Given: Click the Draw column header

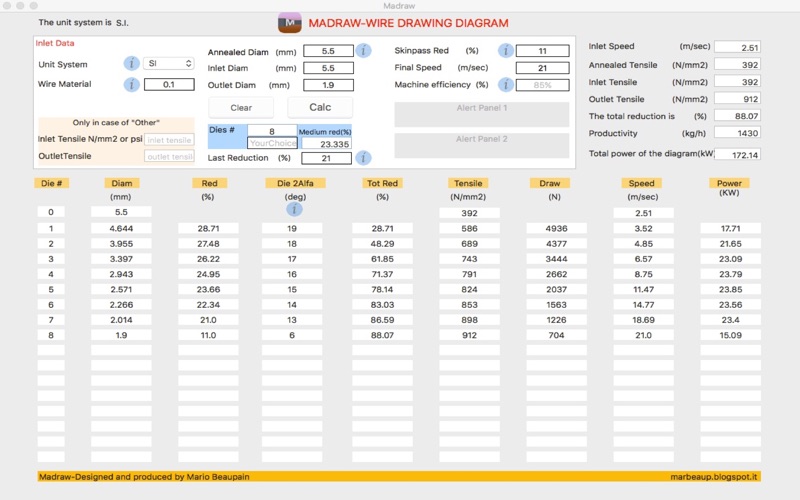Looking at the screenshot, I should tap(549, 183).
